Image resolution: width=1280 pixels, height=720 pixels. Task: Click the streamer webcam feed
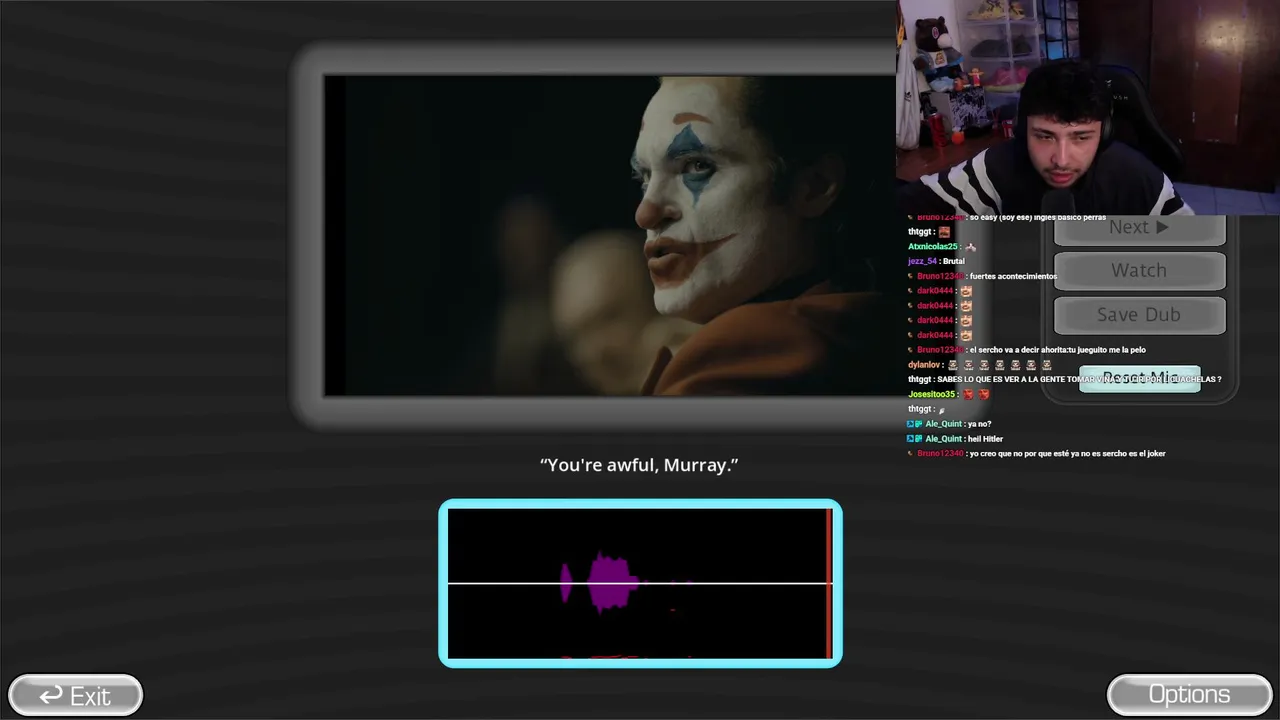pyautogui.click(x=1088, y=107)
